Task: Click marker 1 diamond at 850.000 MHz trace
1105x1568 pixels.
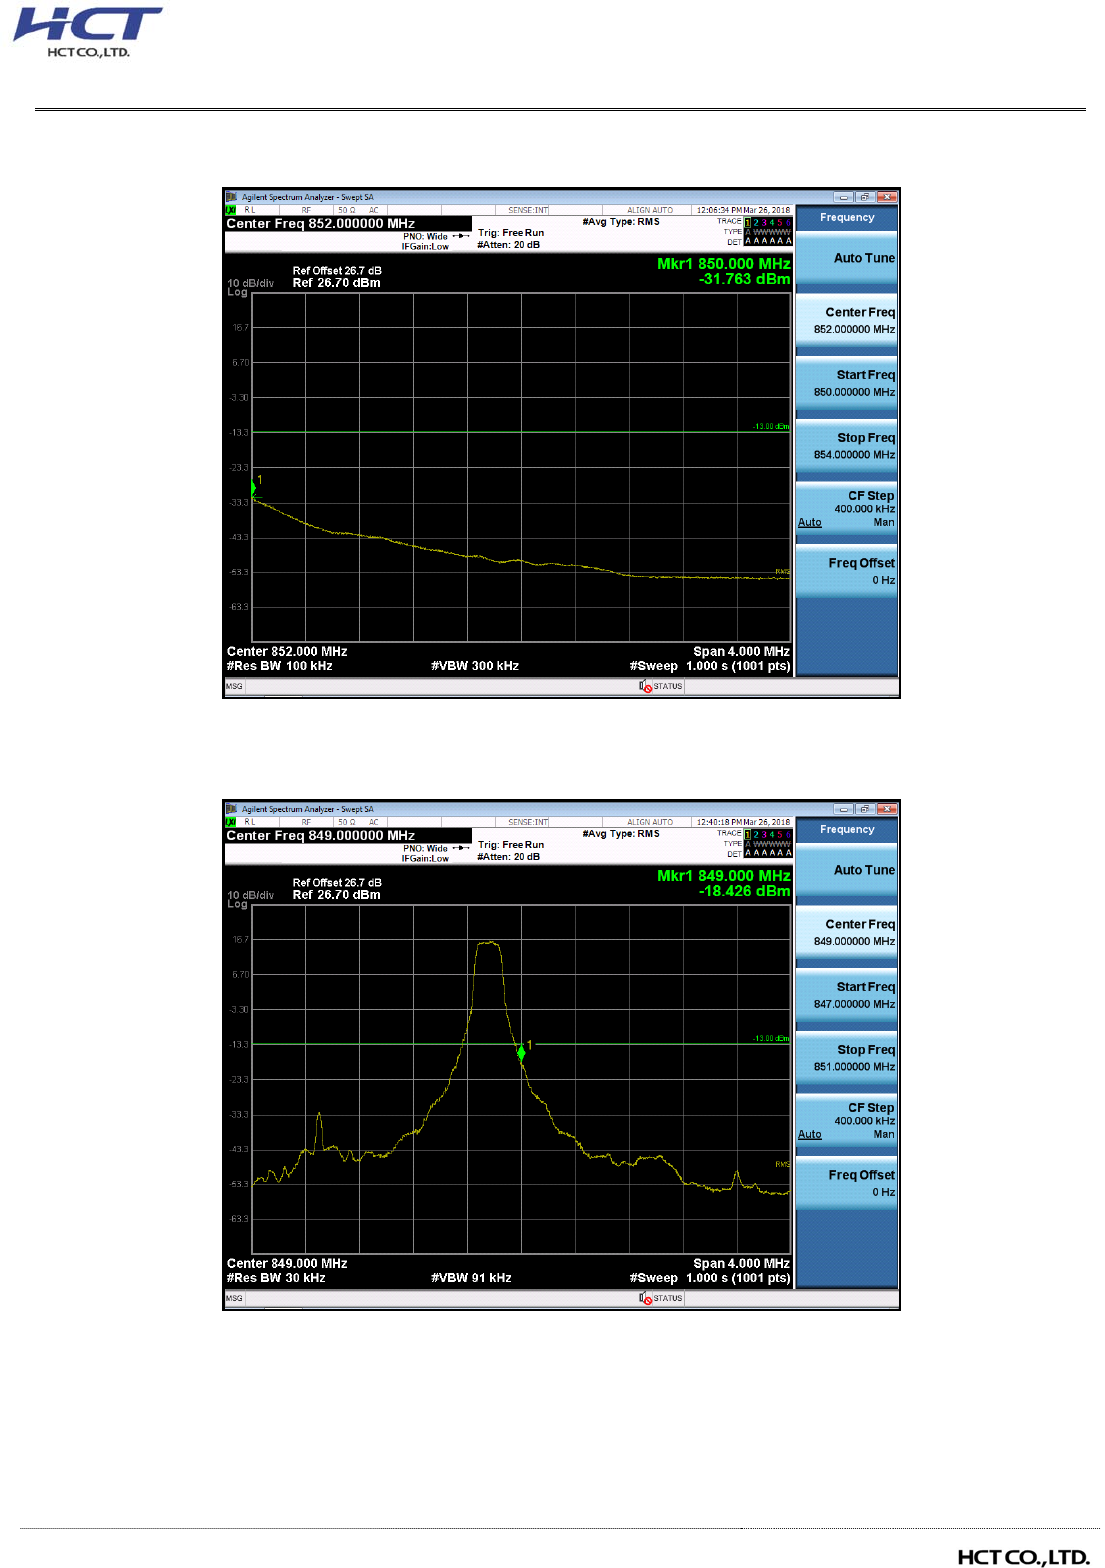Action: click(x=254, y=487)
